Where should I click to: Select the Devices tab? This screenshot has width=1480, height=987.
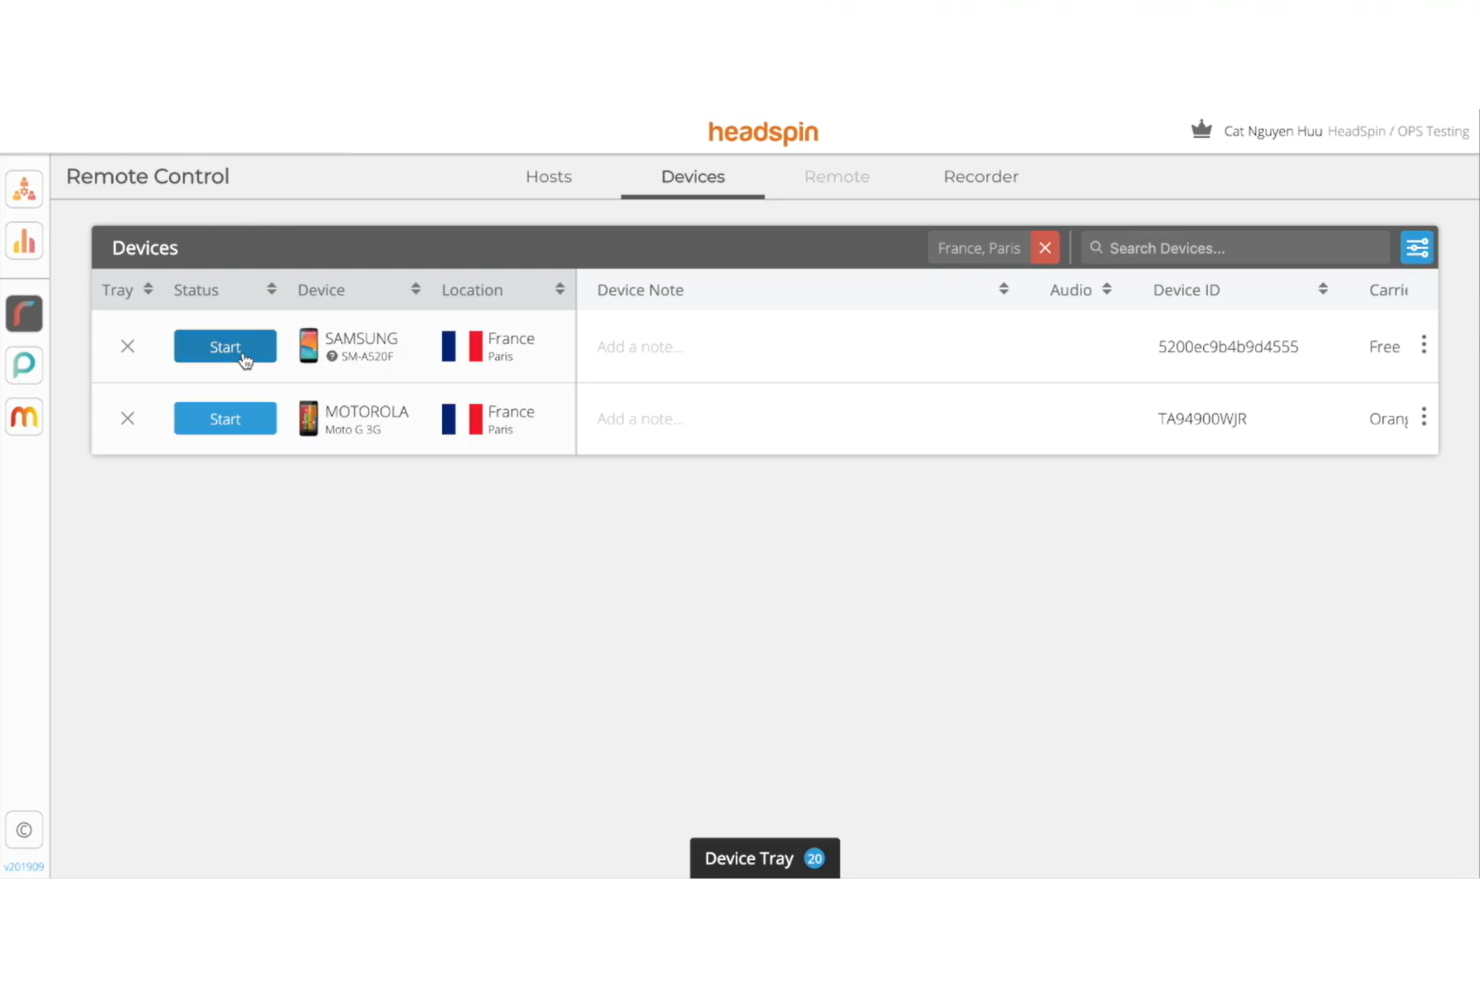pos(693,177)
